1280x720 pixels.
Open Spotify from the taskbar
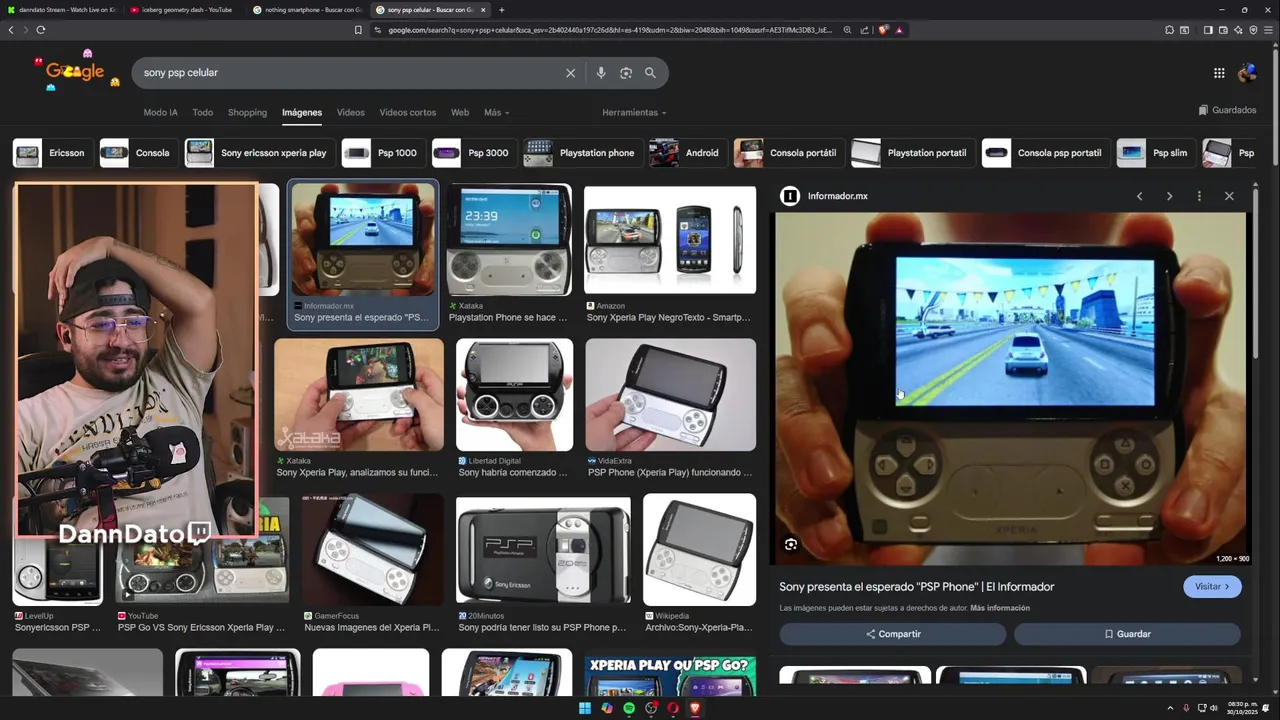pyautogui.click(x=629, y=708)
